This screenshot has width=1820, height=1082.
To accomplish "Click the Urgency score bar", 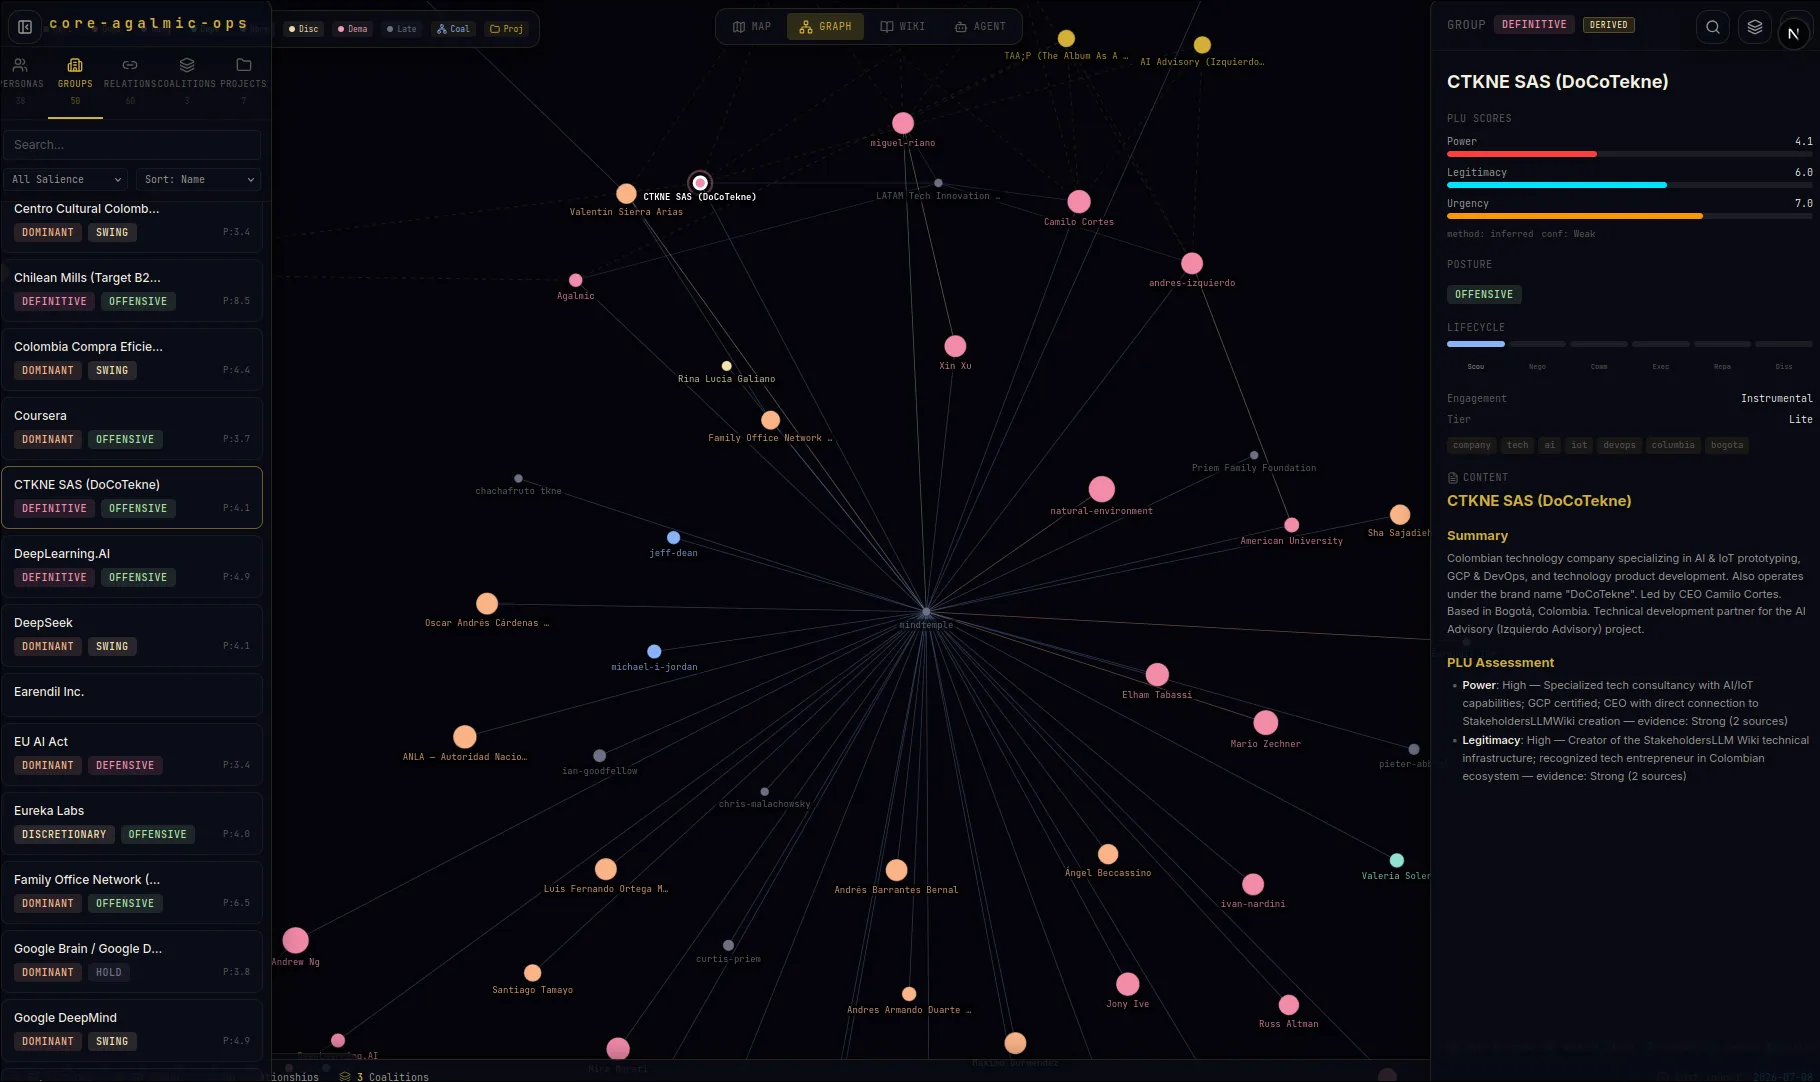I will pos(1629,216).
